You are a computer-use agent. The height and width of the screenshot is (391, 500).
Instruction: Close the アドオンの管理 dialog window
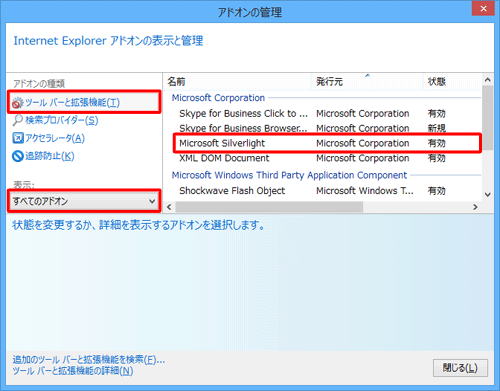tap(483, 9)
